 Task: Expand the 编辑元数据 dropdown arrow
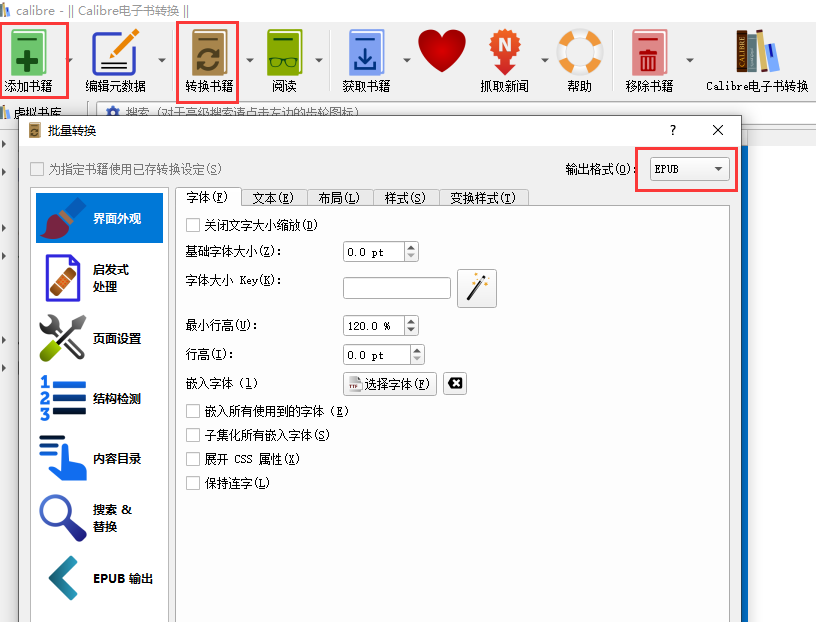pos(162,60)
